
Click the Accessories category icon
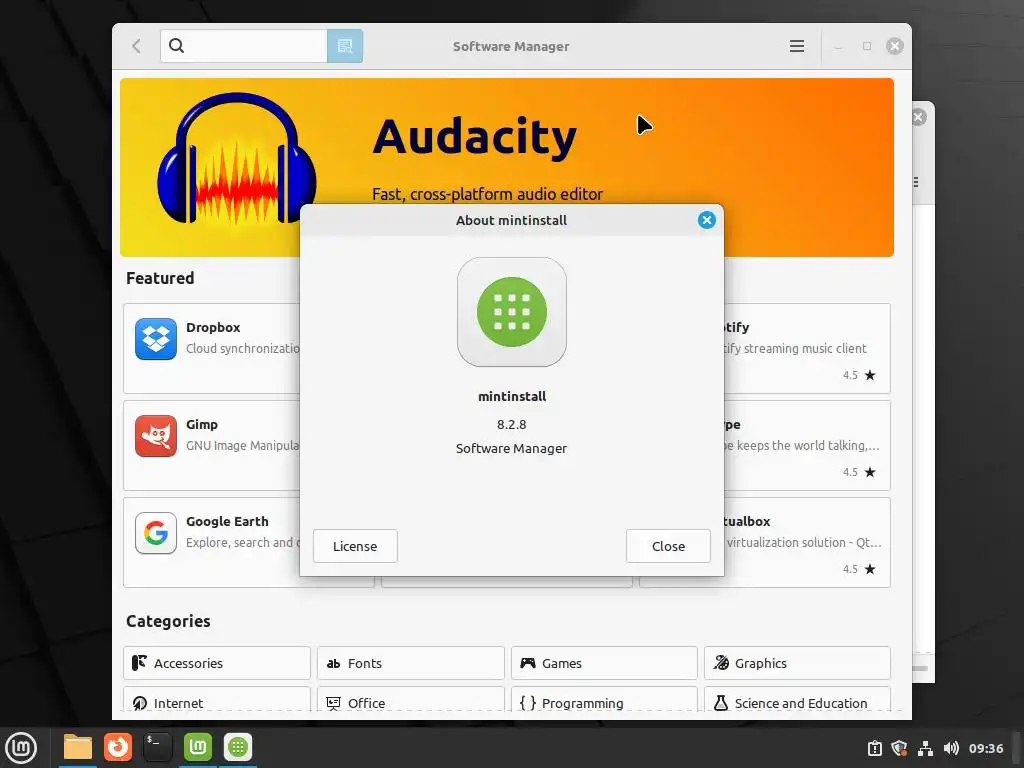139,663
